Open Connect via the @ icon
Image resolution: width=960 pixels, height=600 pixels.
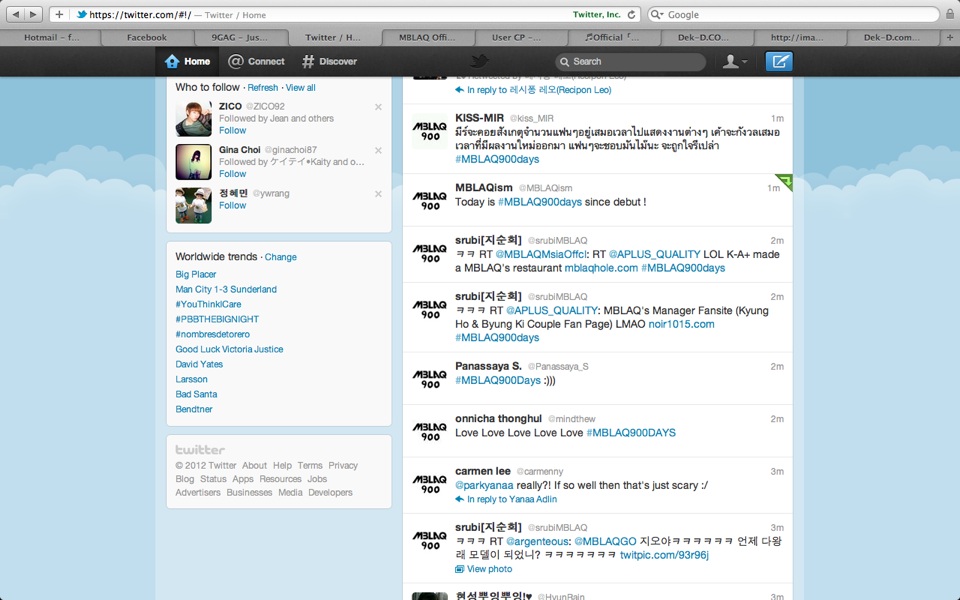pyautogui.click(x=235, y=61)
